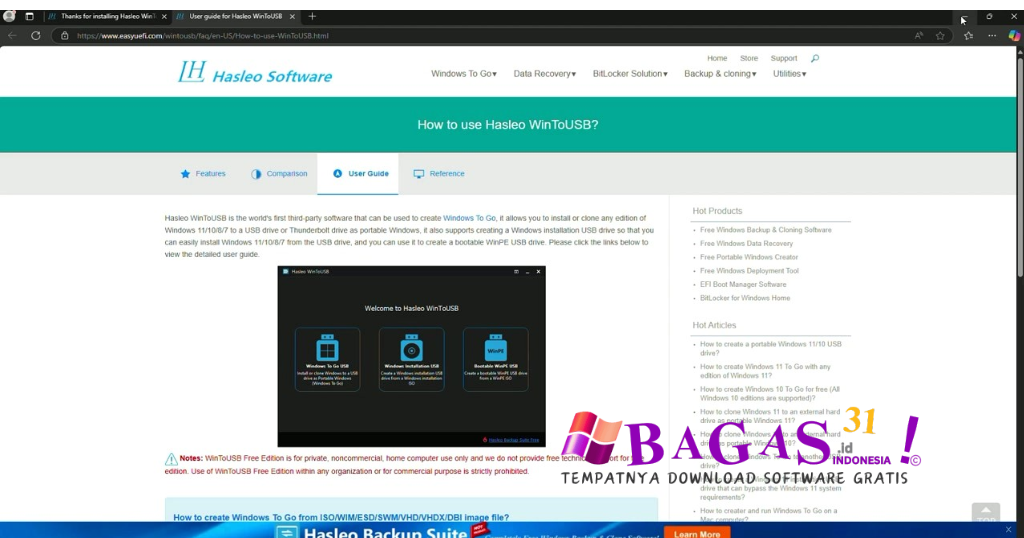Add page to favorites star icon
The height and width of the screenshot is (538, 1024).
[940, 36]
